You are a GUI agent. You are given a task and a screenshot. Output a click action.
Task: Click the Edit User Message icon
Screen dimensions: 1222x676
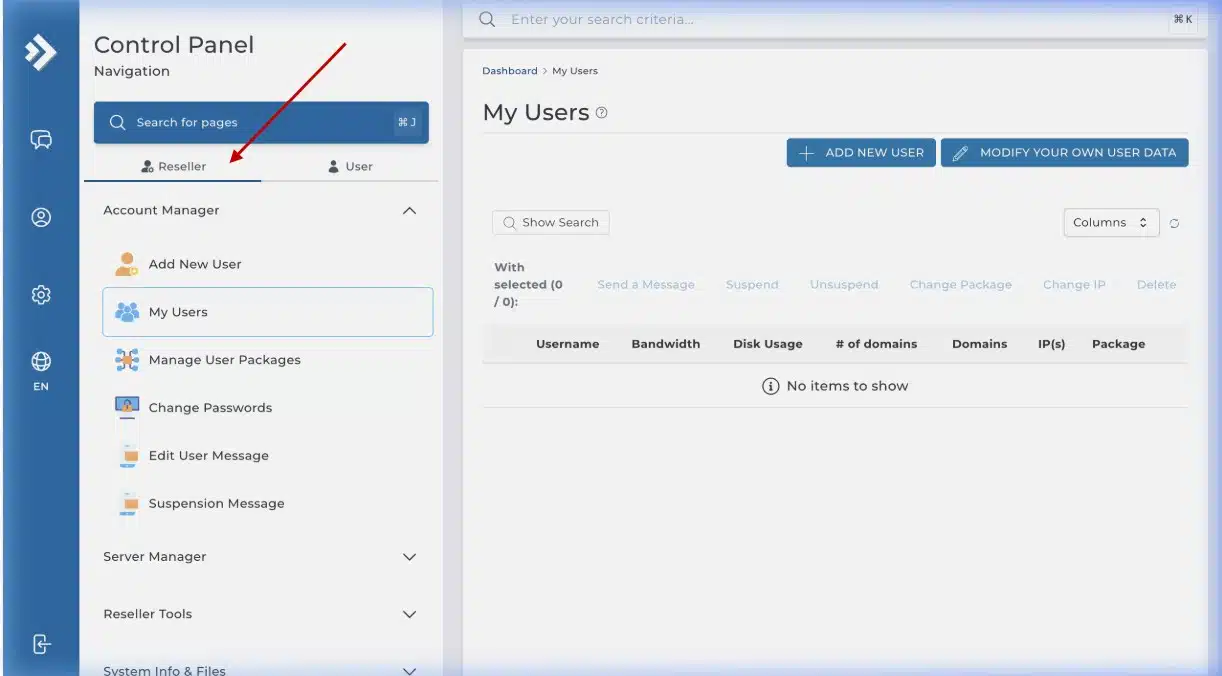pyautogui.click(x=129, y=455)
